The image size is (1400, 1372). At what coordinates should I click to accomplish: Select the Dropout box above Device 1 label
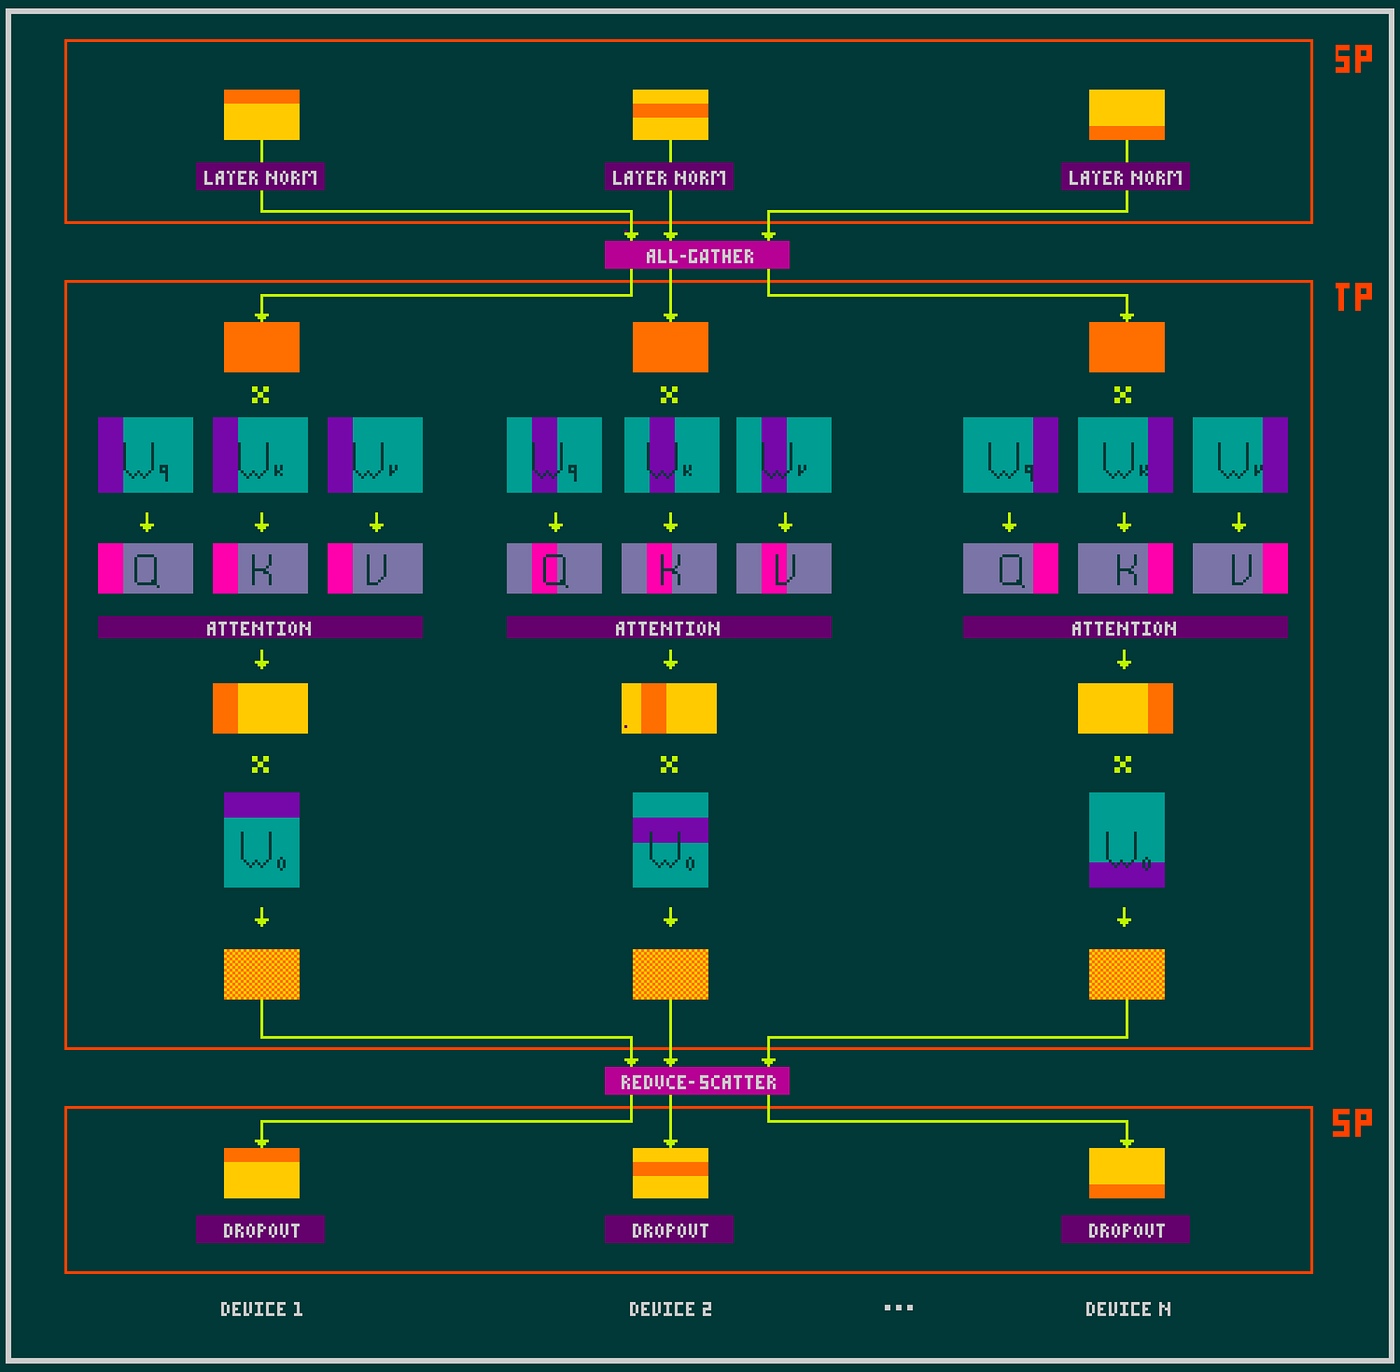pos(261,1230)
